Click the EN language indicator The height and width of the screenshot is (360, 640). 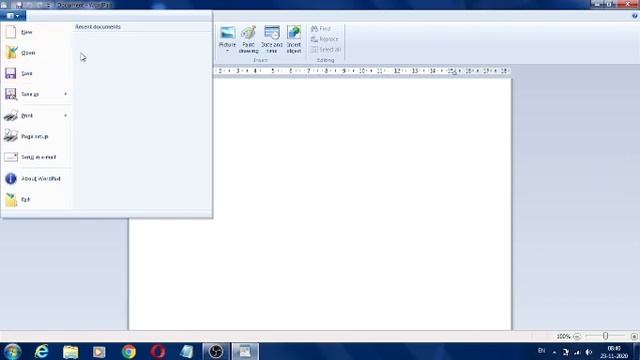coord(542,351)
